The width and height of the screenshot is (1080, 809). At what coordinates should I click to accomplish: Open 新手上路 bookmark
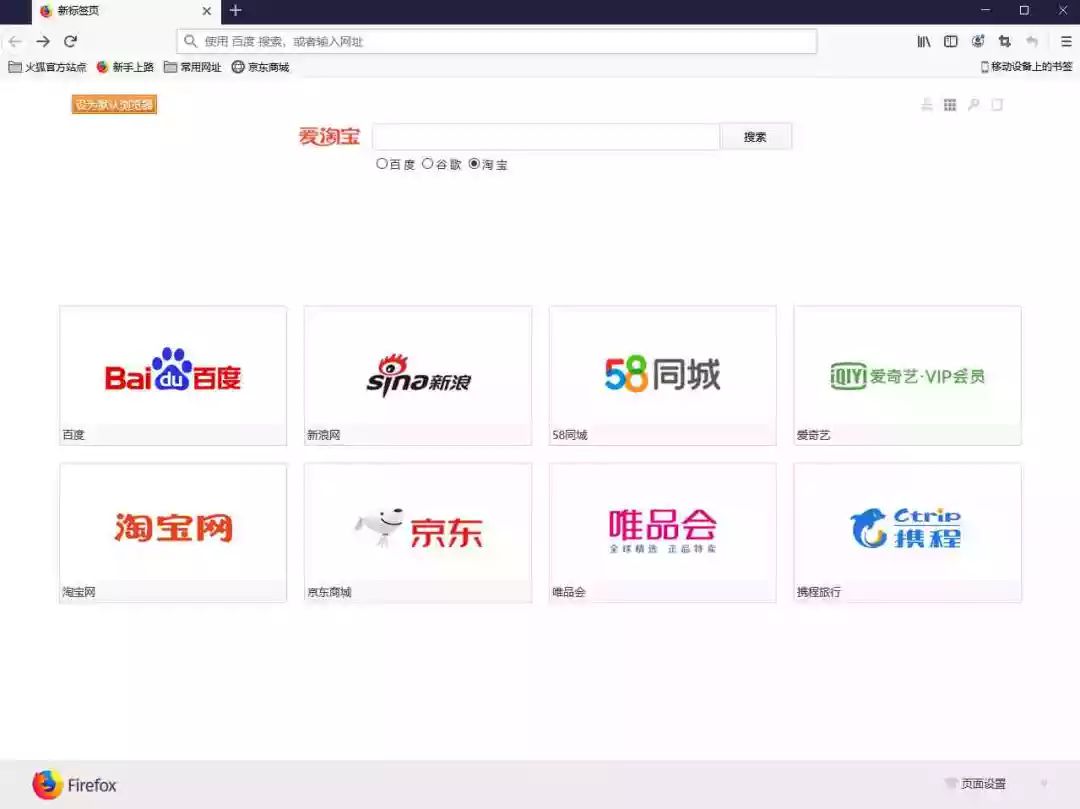[125, 67]
